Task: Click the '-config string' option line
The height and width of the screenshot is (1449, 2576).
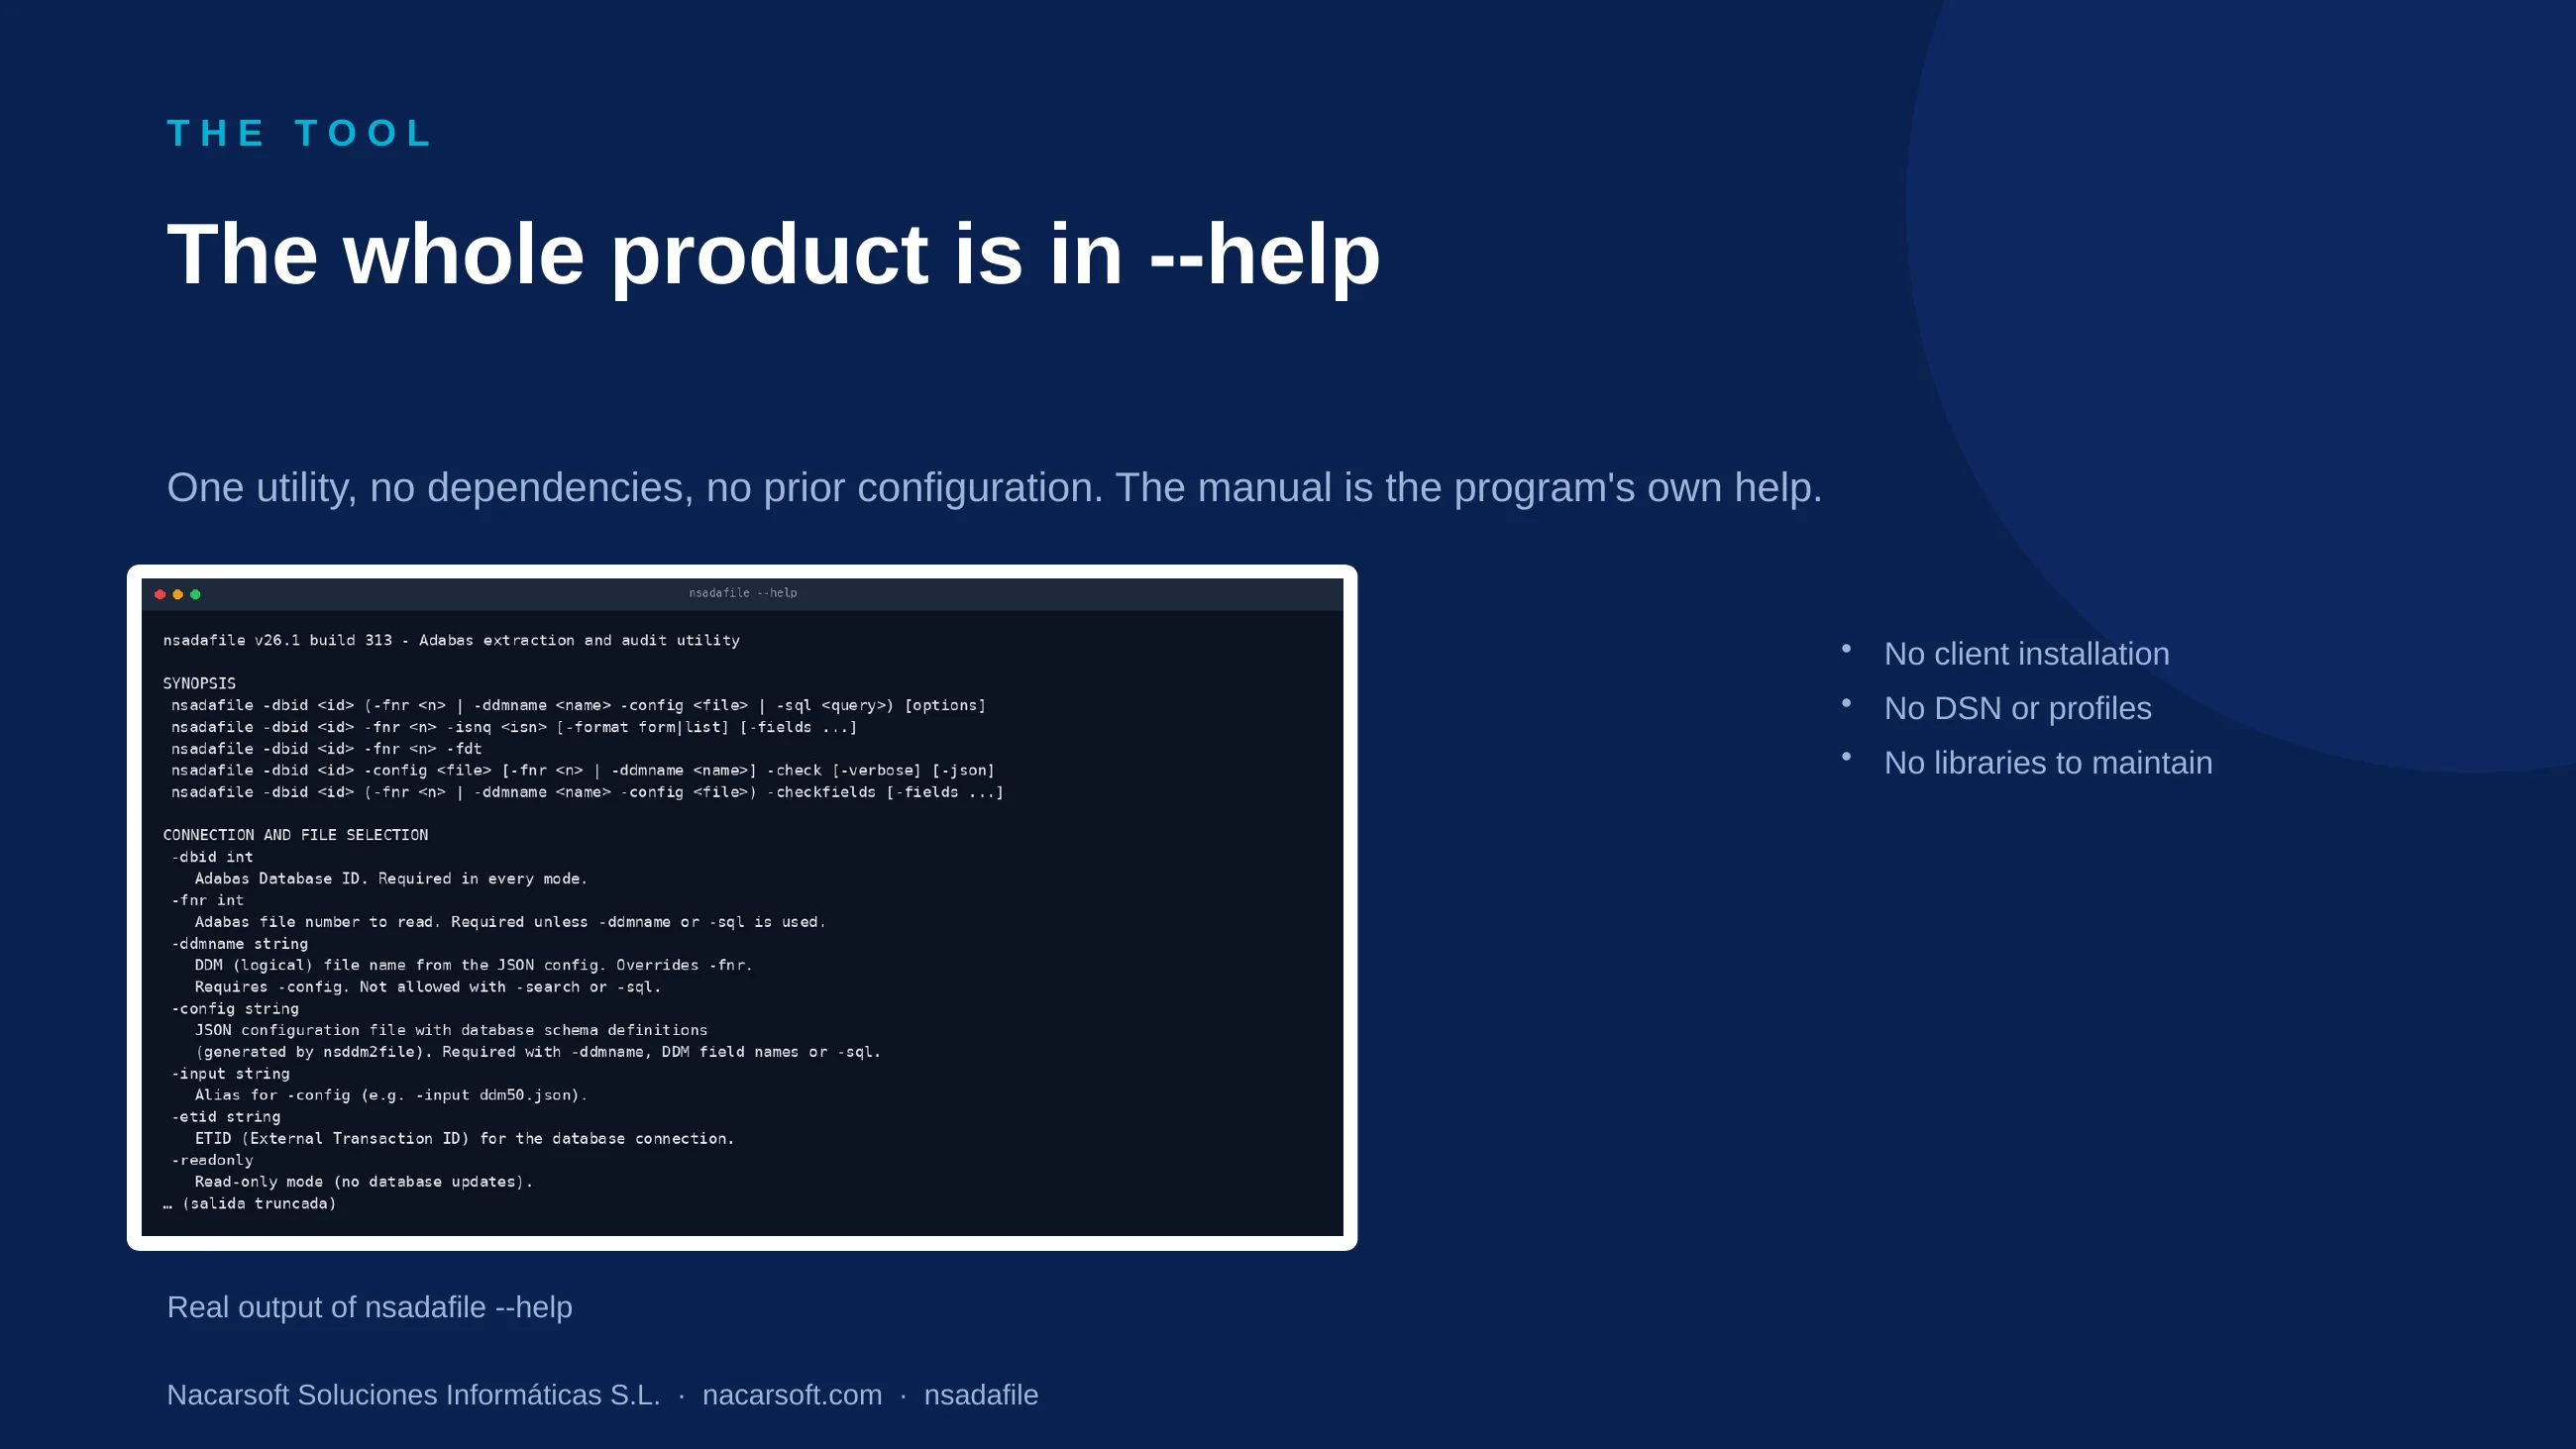Action: click(235, 1009)
